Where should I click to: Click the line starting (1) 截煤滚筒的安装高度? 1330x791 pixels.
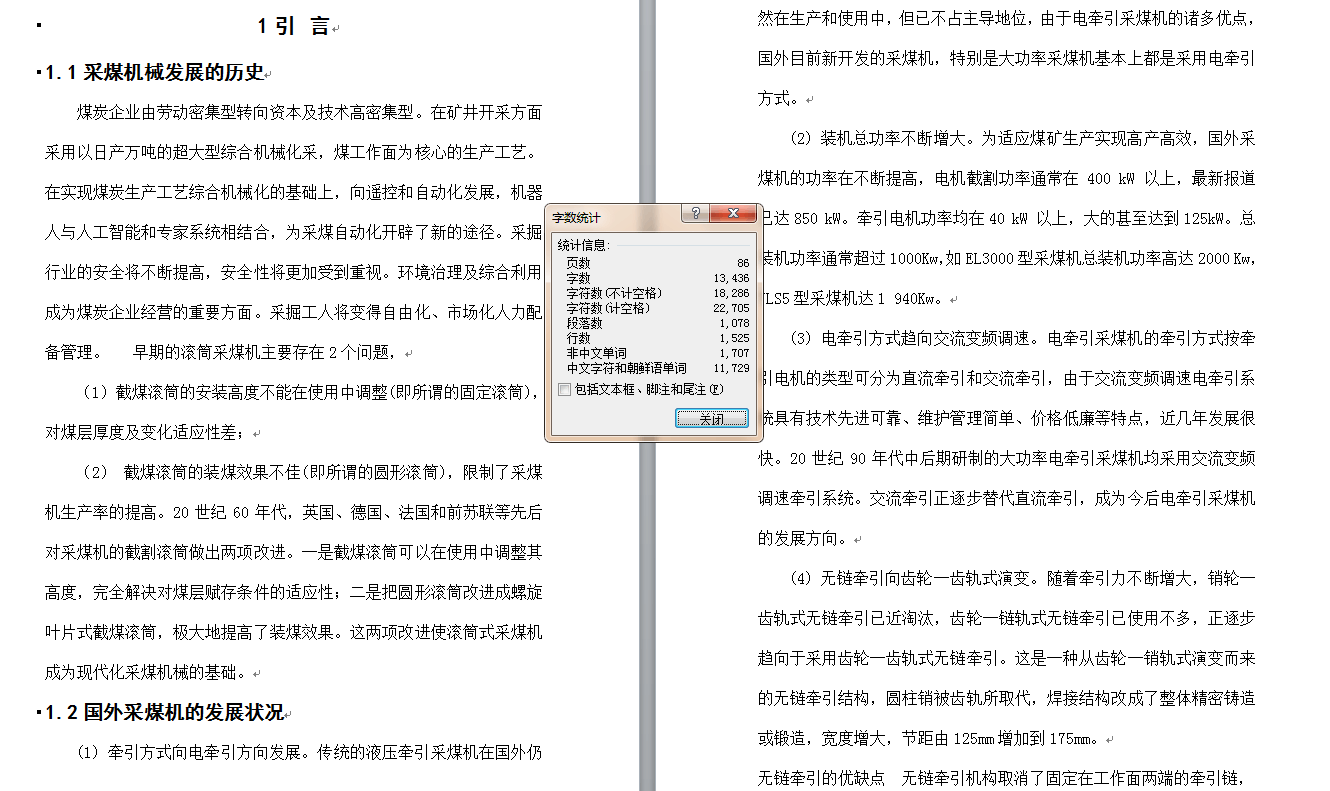pyautogui.click(x=310, y=393)
